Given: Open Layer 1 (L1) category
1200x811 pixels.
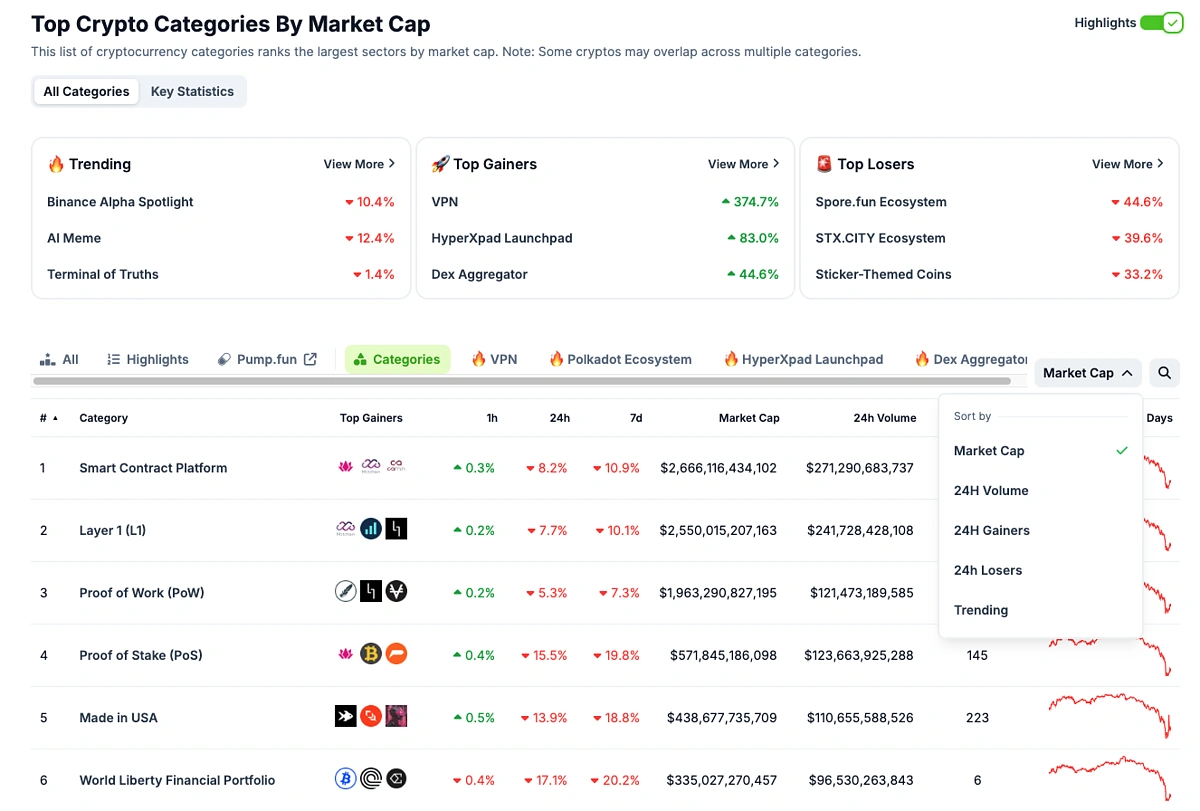Looking at the screenshot, I should pyautogui.click(x=113, y=531).
